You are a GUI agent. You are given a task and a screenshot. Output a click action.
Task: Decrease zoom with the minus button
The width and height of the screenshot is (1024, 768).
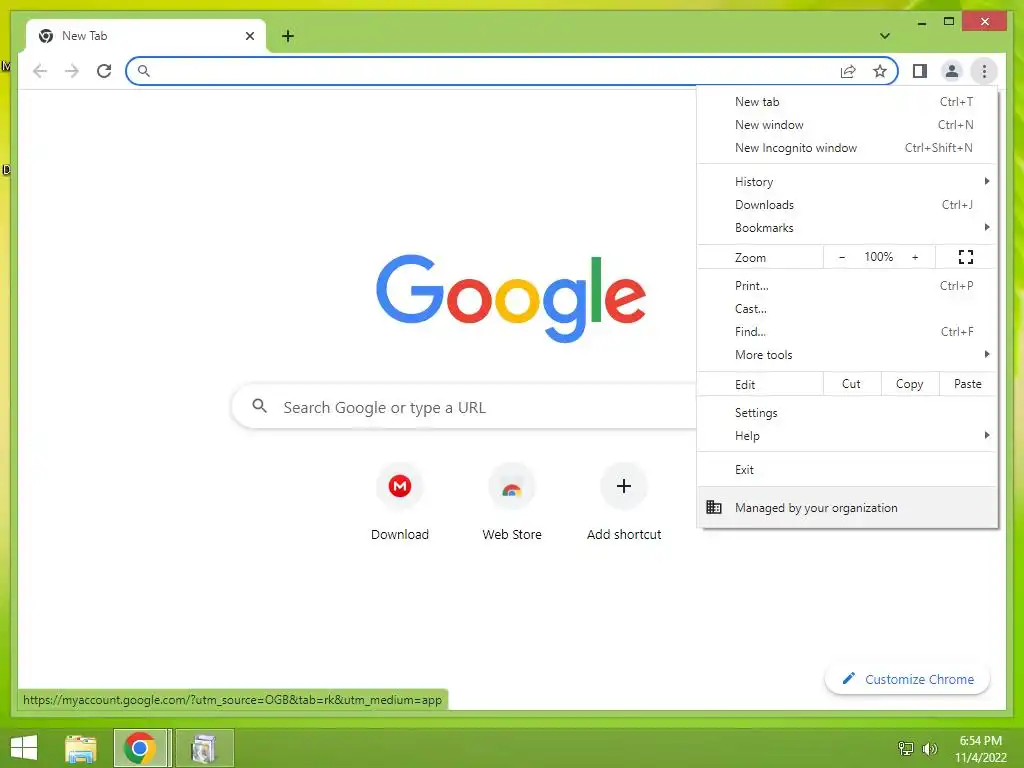click(842, 257)
